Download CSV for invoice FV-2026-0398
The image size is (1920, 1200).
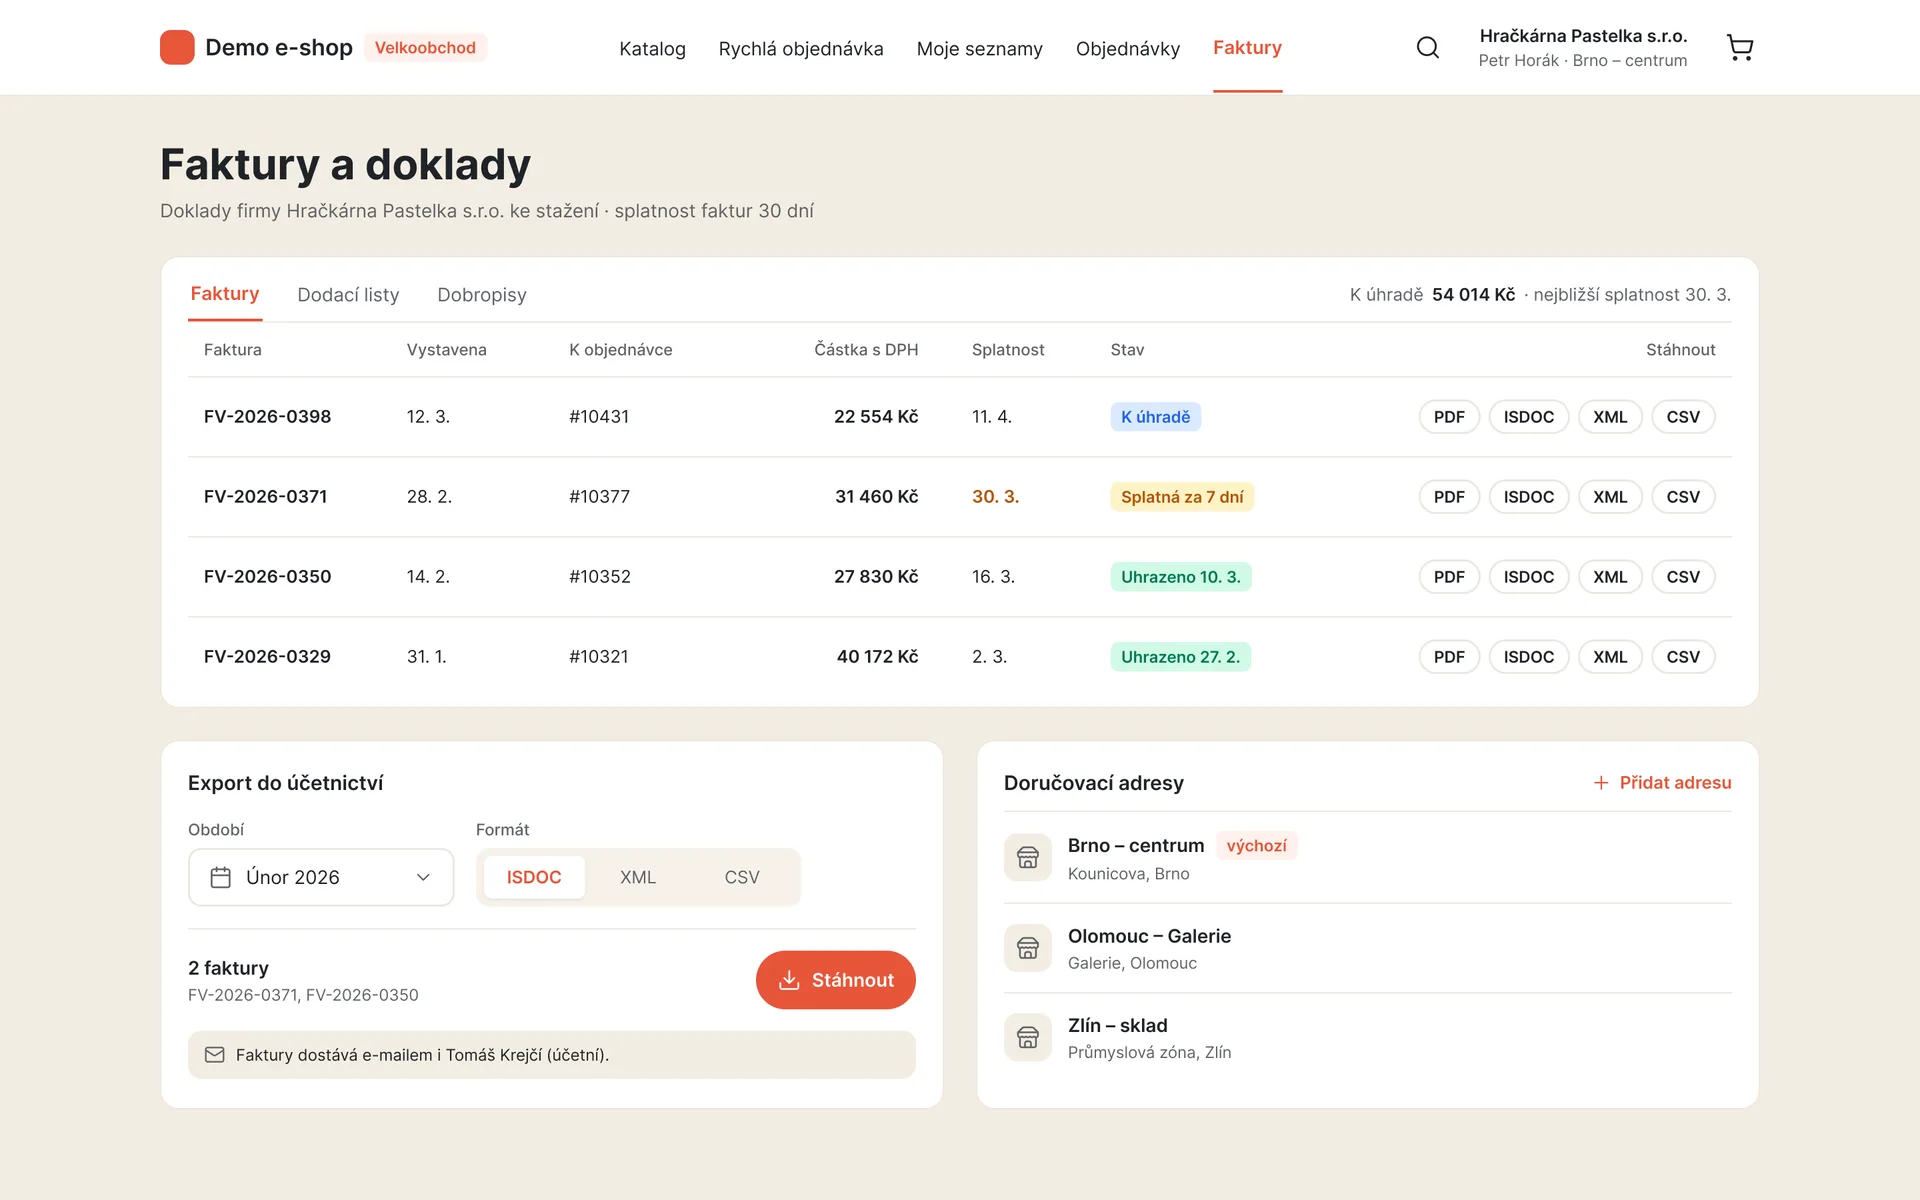point(1683,417)
